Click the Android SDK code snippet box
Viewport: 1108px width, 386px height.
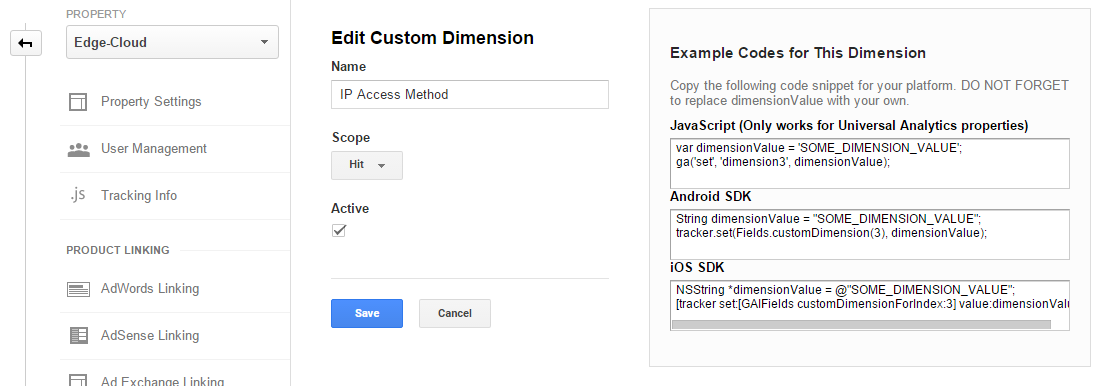coord(869,234)
